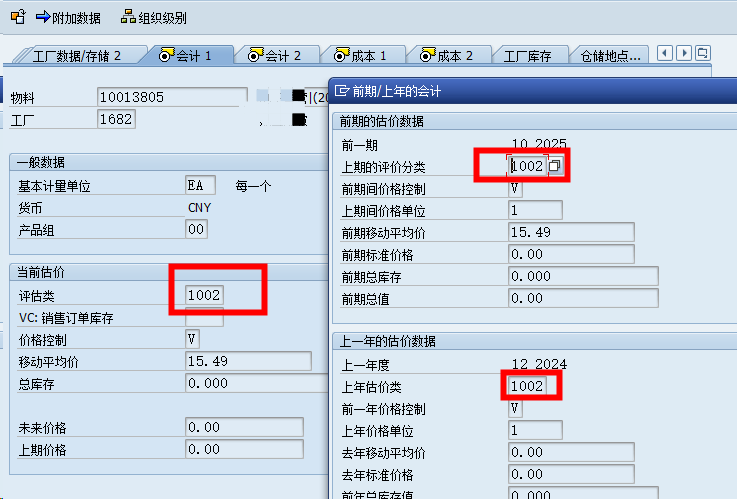This screenshot has height=499, width=737.
Task: Click 前期总库存 field
Action: [x=583, y=276]
